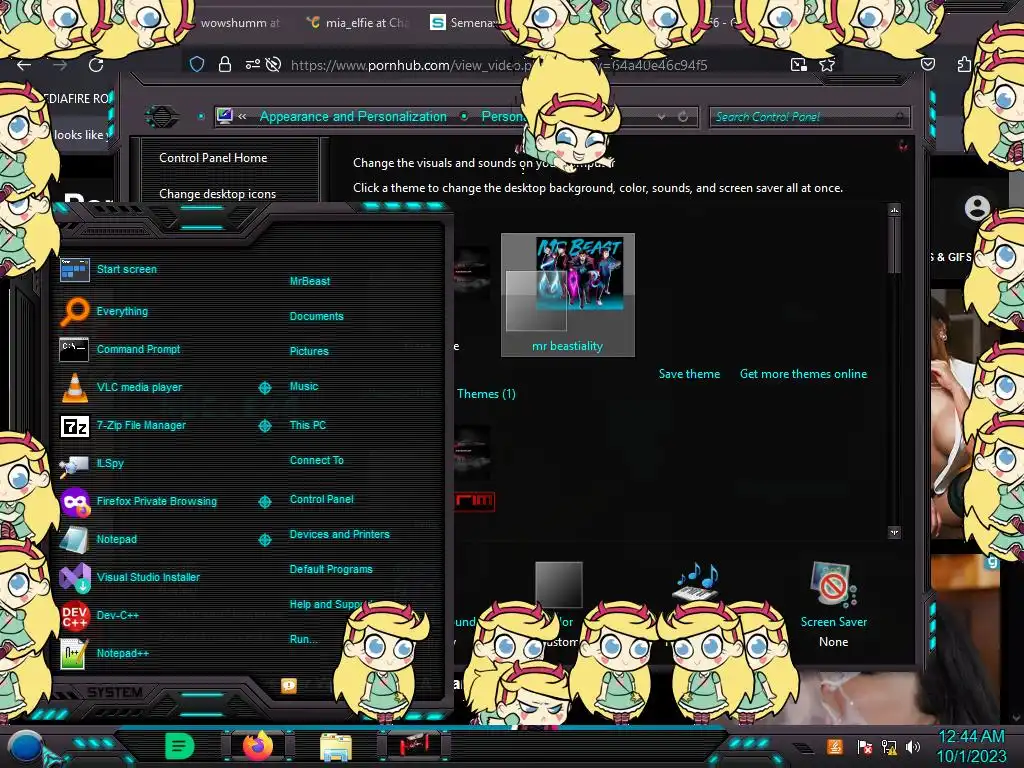Switch to Semena browser tab
1024x768 pixels.
point(462,22)
